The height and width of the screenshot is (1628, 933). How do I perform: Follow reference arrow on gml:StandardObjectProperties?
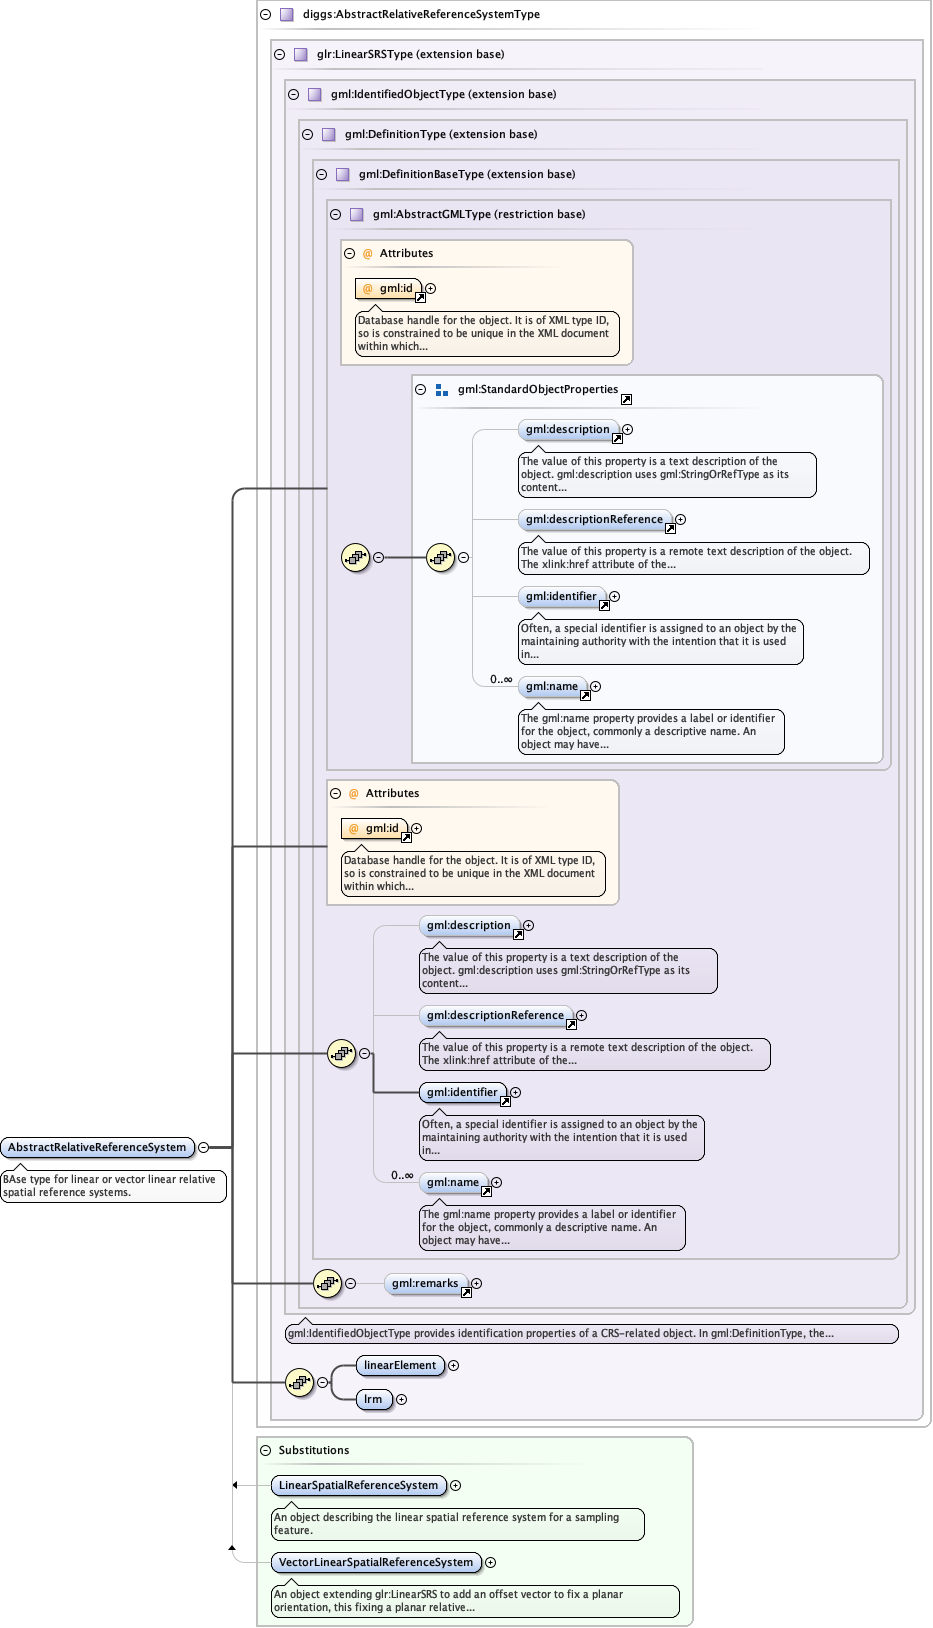point(626,399)
